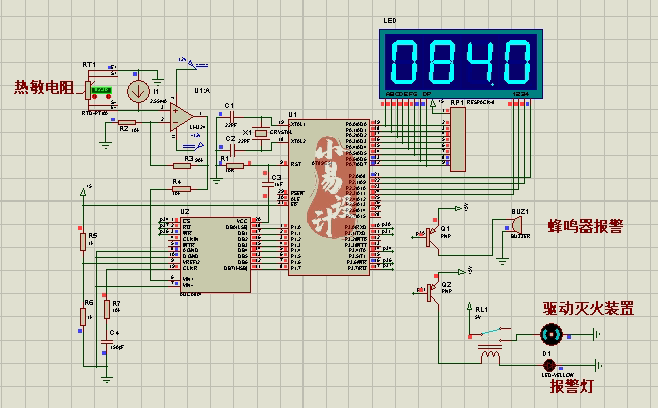Click the X1 crystal component
Image resolution: width=658 pixels, height=408 pixels.
pos(261,133)
